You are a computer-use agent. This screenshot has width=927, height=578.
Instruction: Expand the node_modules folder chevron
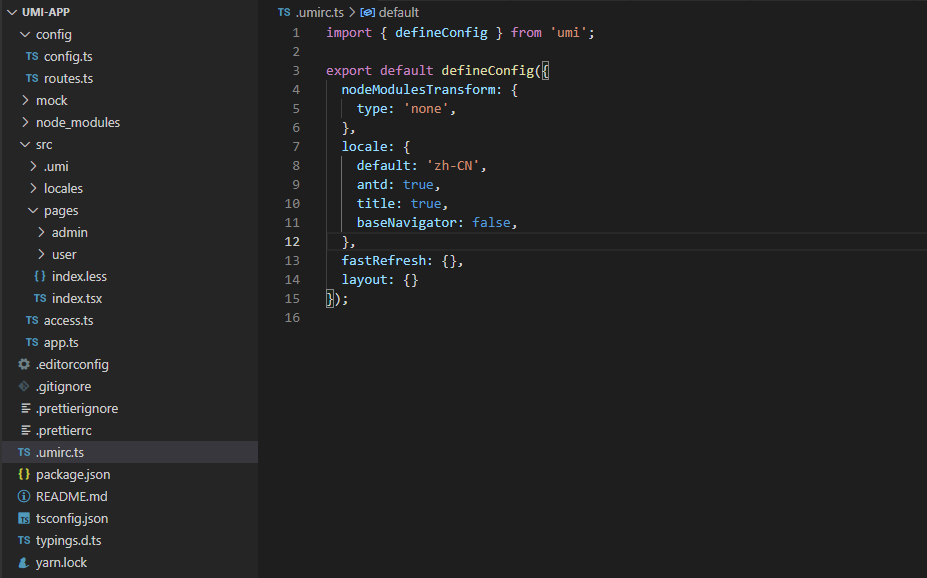click(25, 122)
